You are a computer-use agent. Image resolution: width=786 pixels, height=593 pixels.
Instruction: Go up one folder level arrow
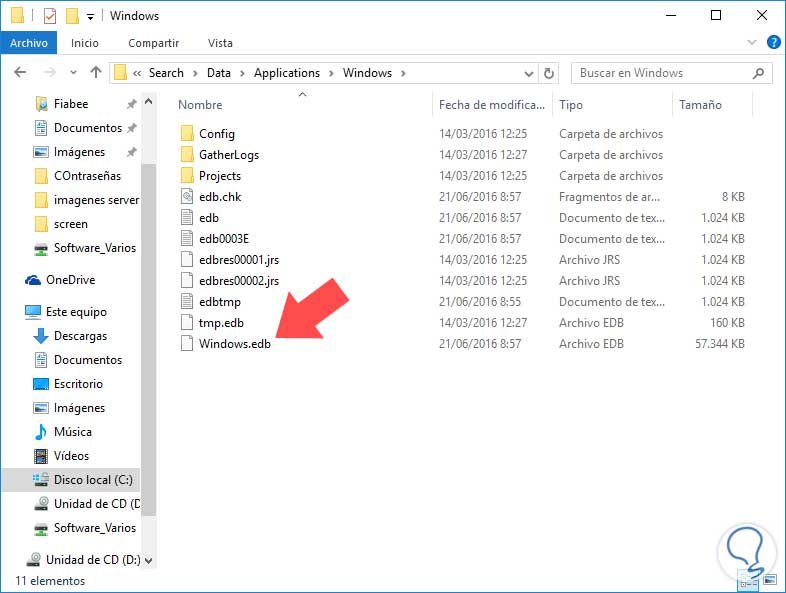coord(96,73)
